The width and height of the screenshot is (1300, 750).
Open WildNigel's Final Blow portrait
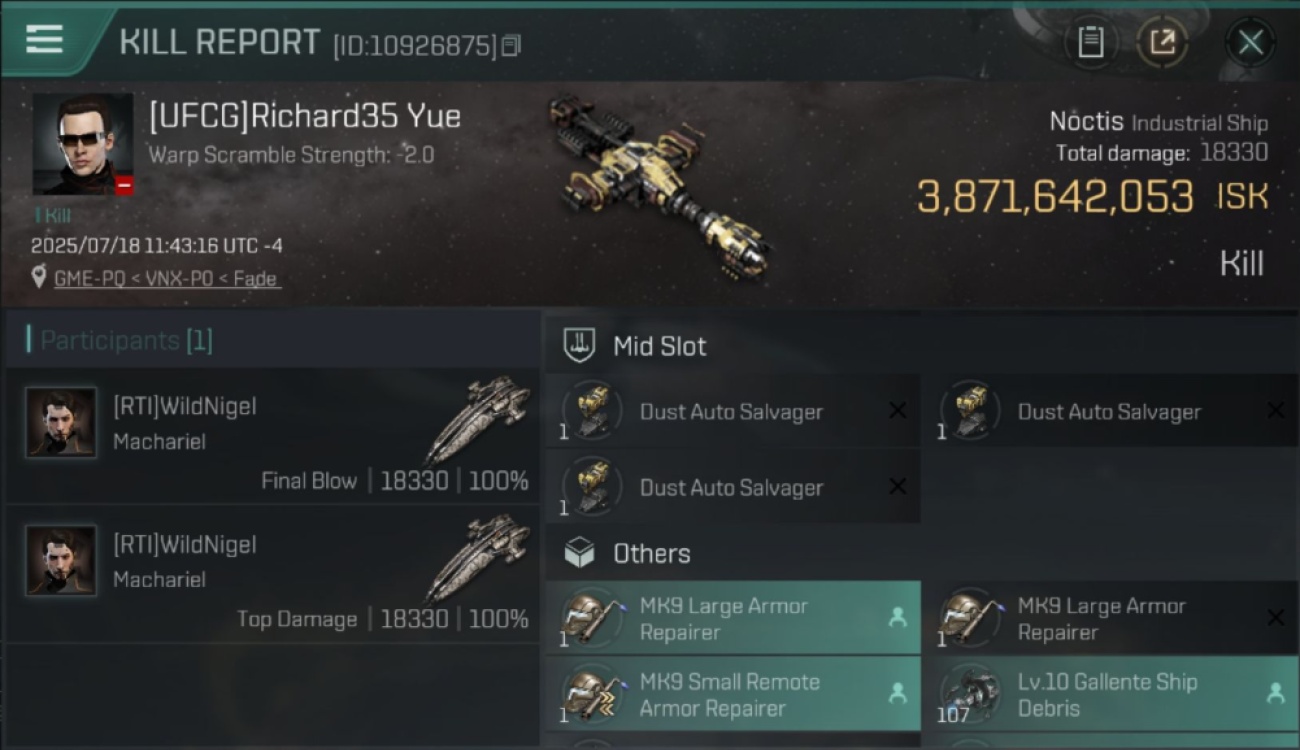(x=61, y=423)
